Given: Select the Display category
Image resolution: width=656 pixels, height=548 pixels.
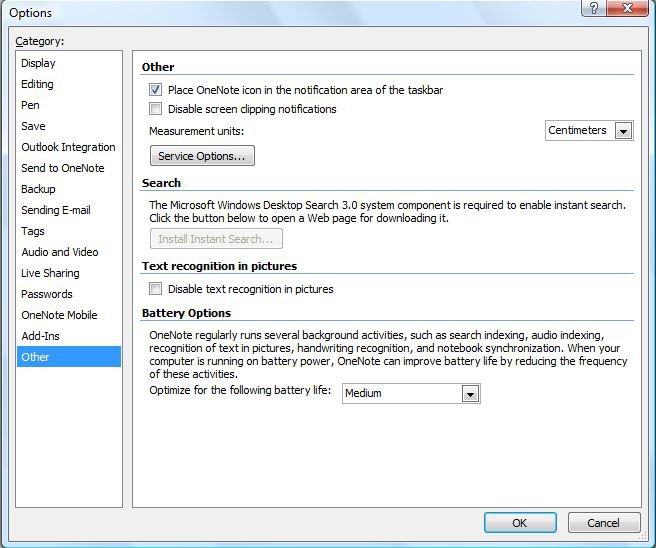Looking at the screenshot, I should (69, 63).
